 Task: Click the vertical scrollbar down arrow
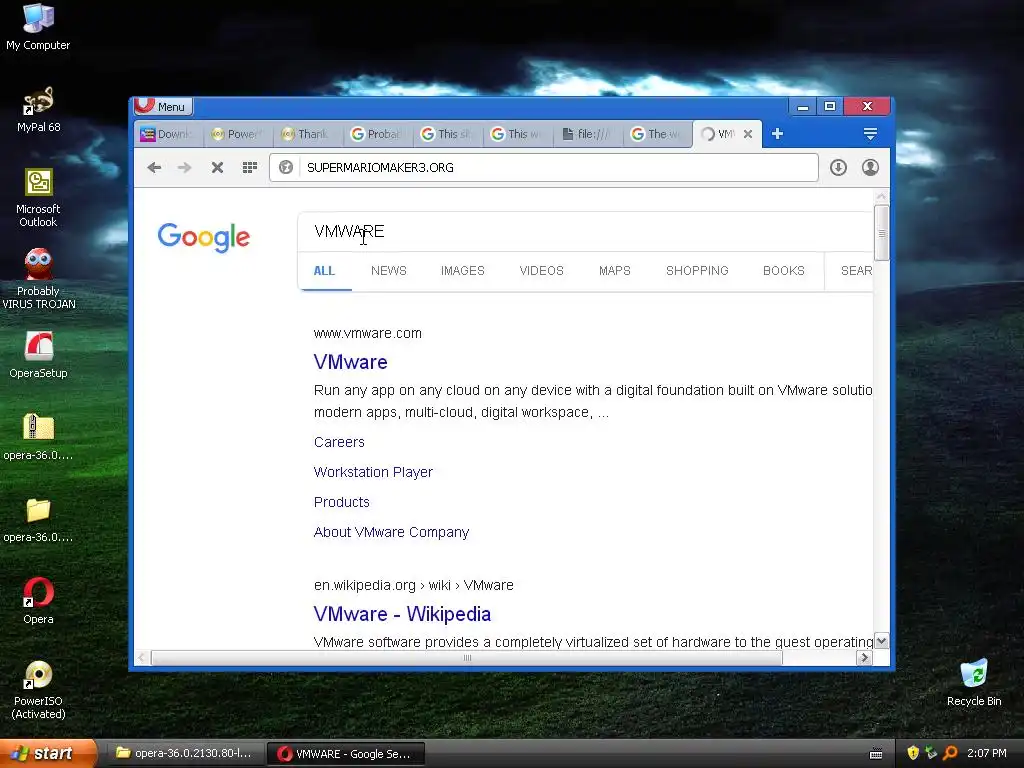pos(881,641)
